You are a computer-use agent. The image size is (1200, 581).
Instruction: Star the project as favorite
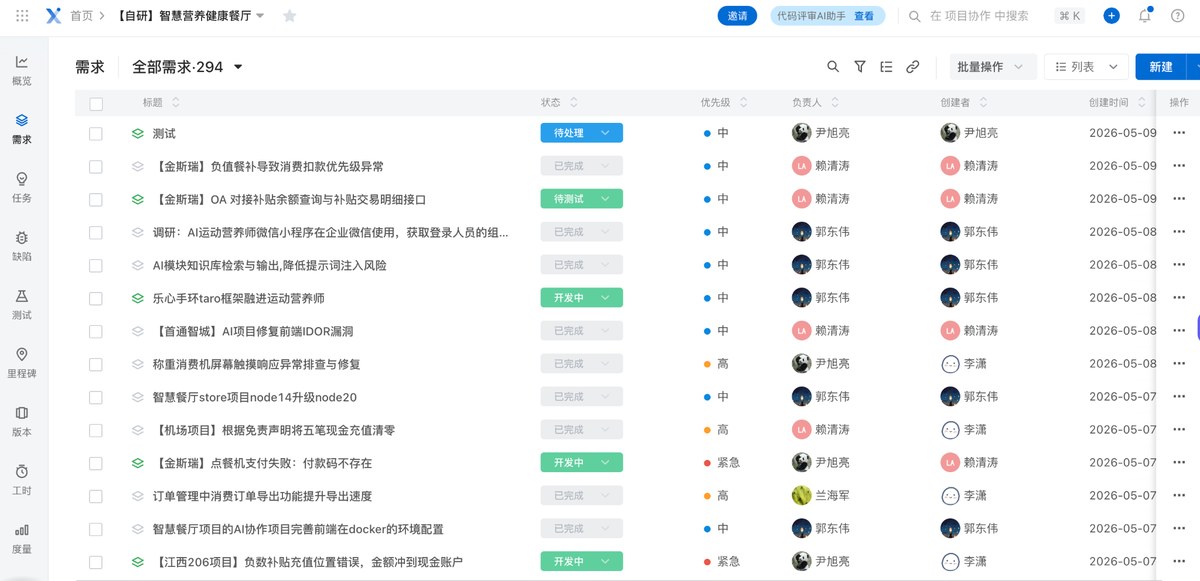(x=290, y=16)
